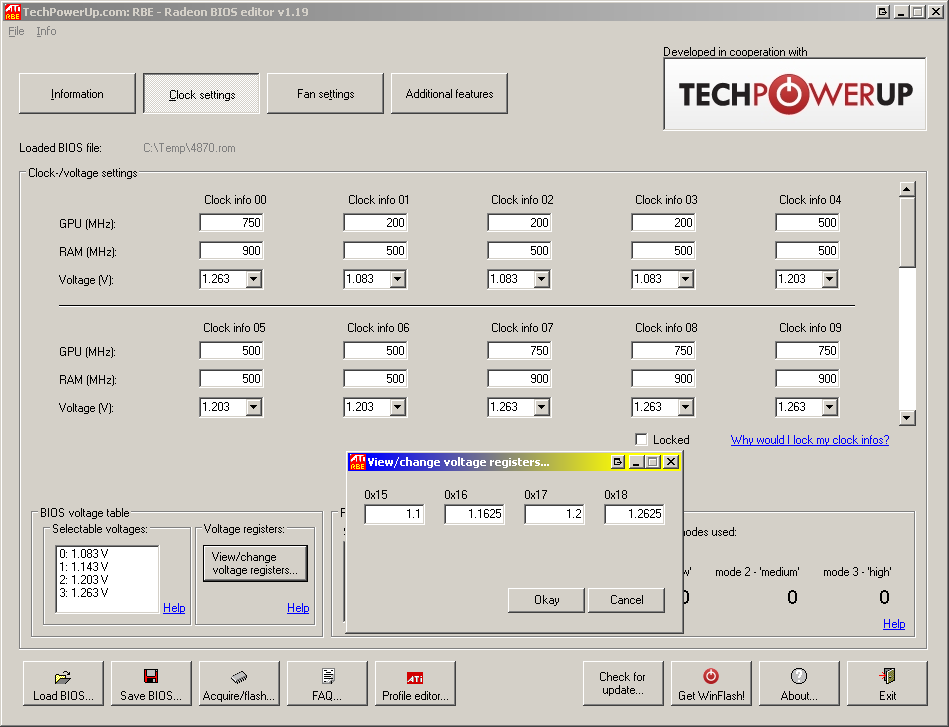Open Acquire/flash chip icon button

239,683
